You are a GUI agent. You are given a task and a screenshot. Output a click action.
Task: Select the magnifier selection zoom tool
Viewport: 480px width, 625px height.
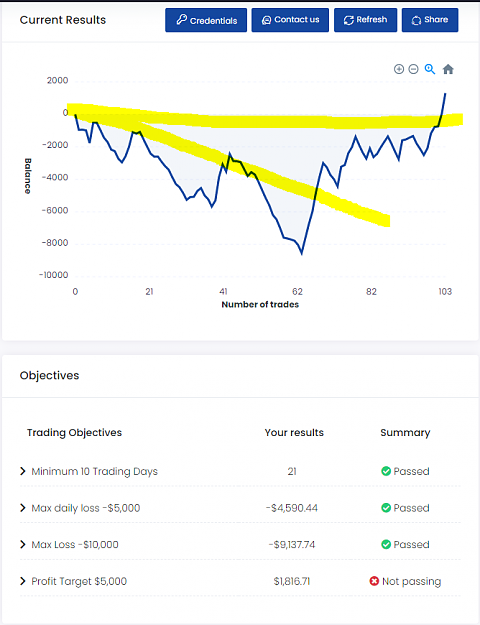tap(430, 69)
